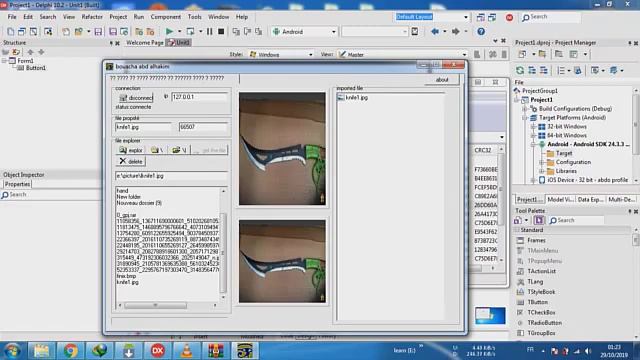Click the Stop program square icon

(221, 31)
